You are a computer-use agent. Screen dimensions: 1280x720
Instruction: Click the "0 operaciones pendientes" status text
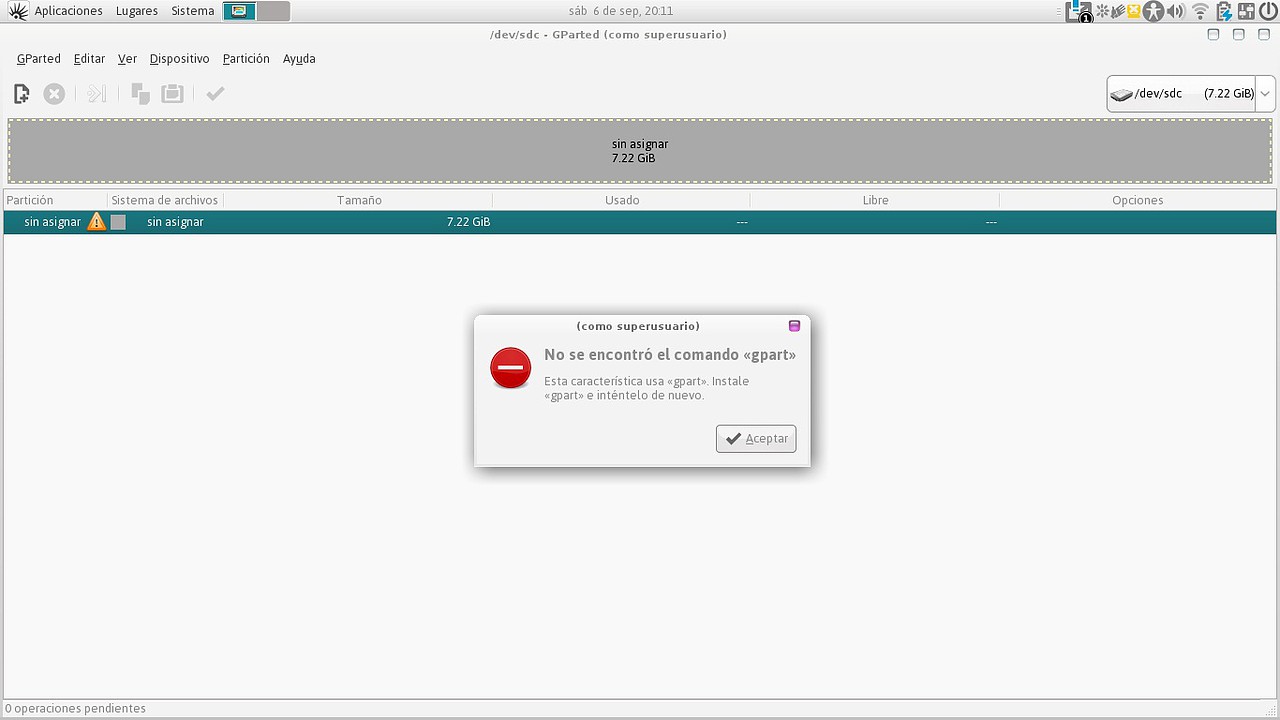click(75, 708)
